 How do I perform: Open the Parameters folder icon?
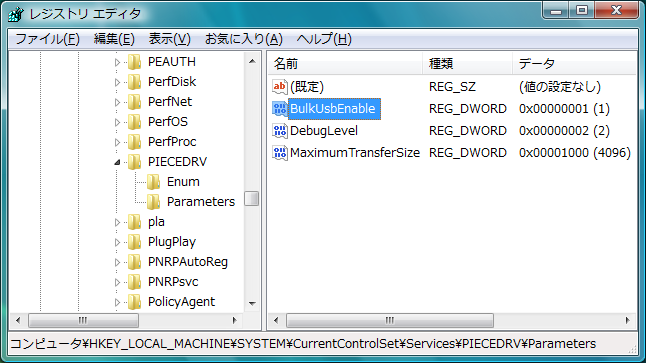tap(153, 201)
